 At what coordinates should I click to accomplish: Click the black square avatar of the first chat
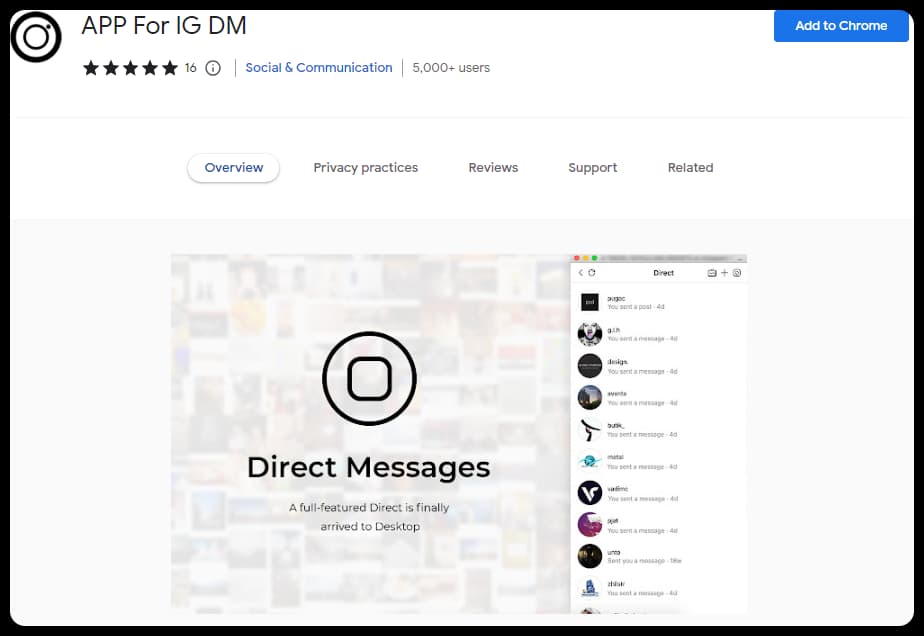(x=590, y=302)
